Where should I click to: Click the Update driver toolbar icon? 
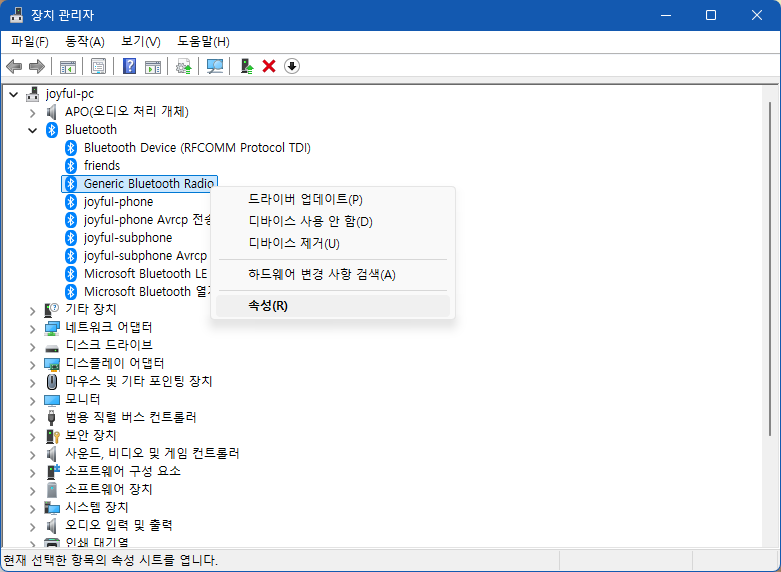(x=184, y=66)
